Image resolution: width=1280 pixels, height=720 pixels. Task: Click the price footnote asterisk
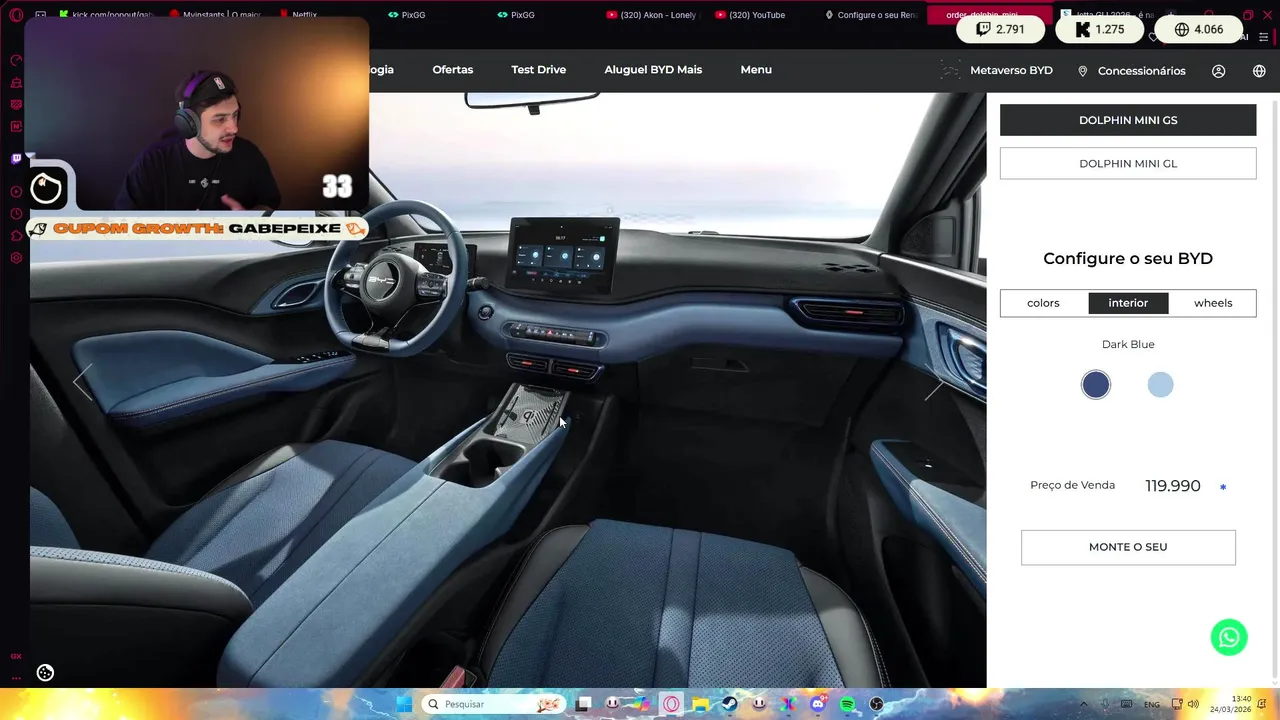pos(1222,487)
